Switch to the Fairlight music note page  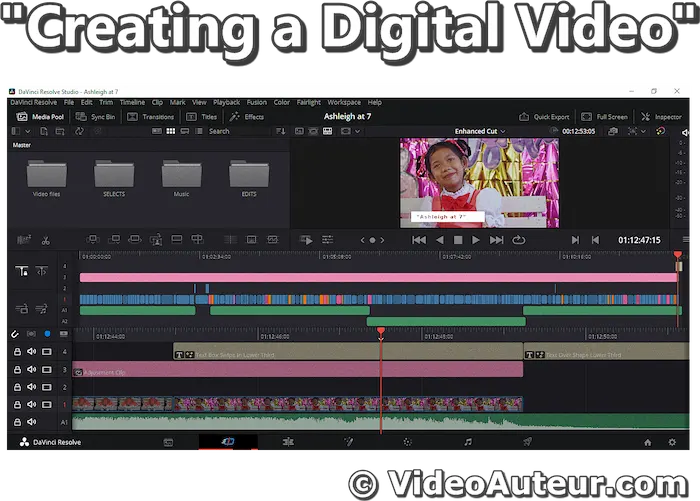coord(467,442)
